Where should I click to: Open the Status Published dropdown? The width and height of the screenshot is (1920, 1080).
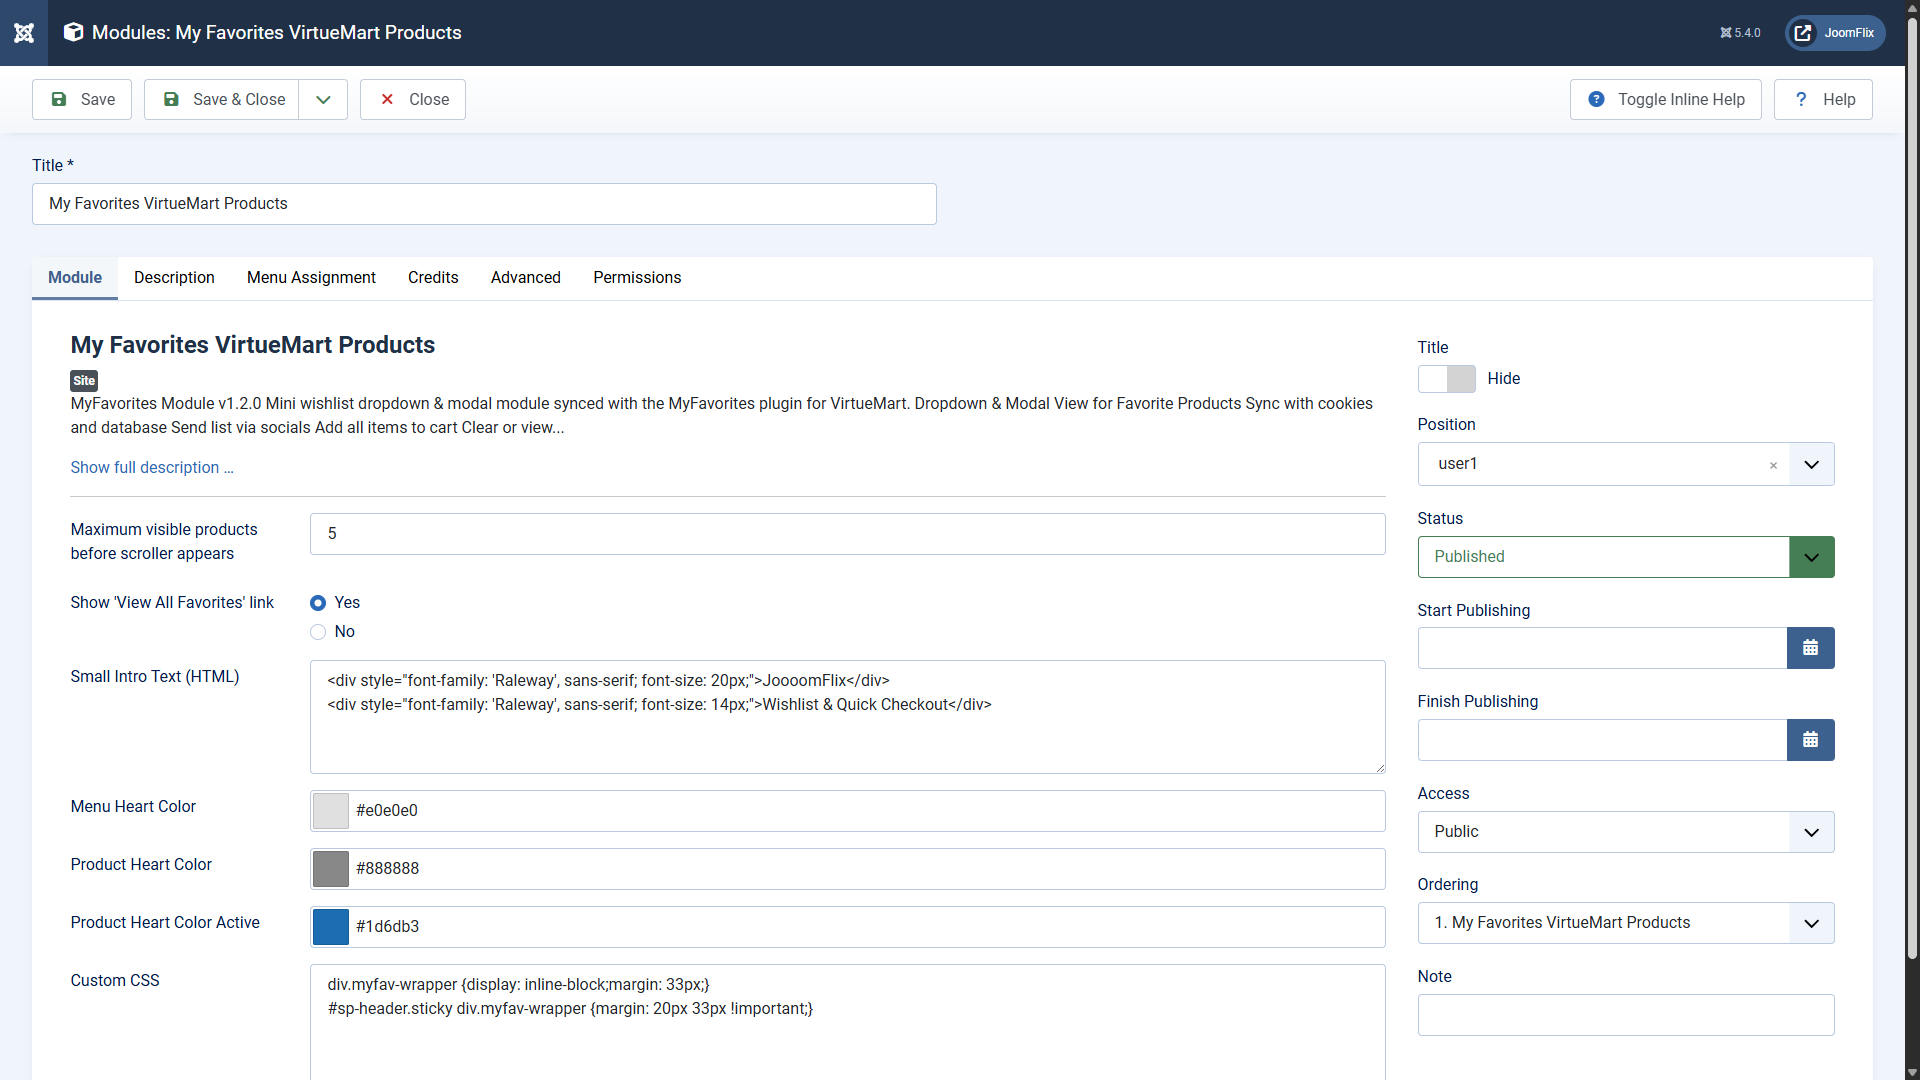tap(1625, 557)
